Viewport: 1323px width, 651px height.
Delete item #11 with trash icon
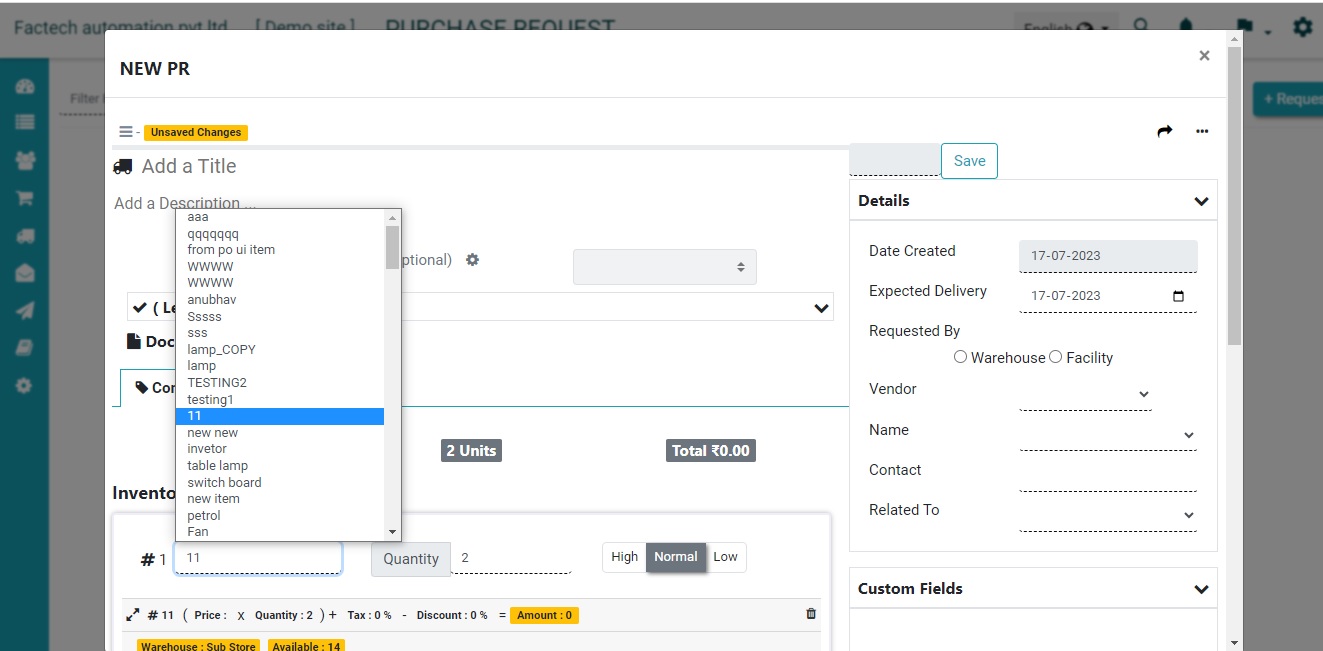click(x=811, y=614)
